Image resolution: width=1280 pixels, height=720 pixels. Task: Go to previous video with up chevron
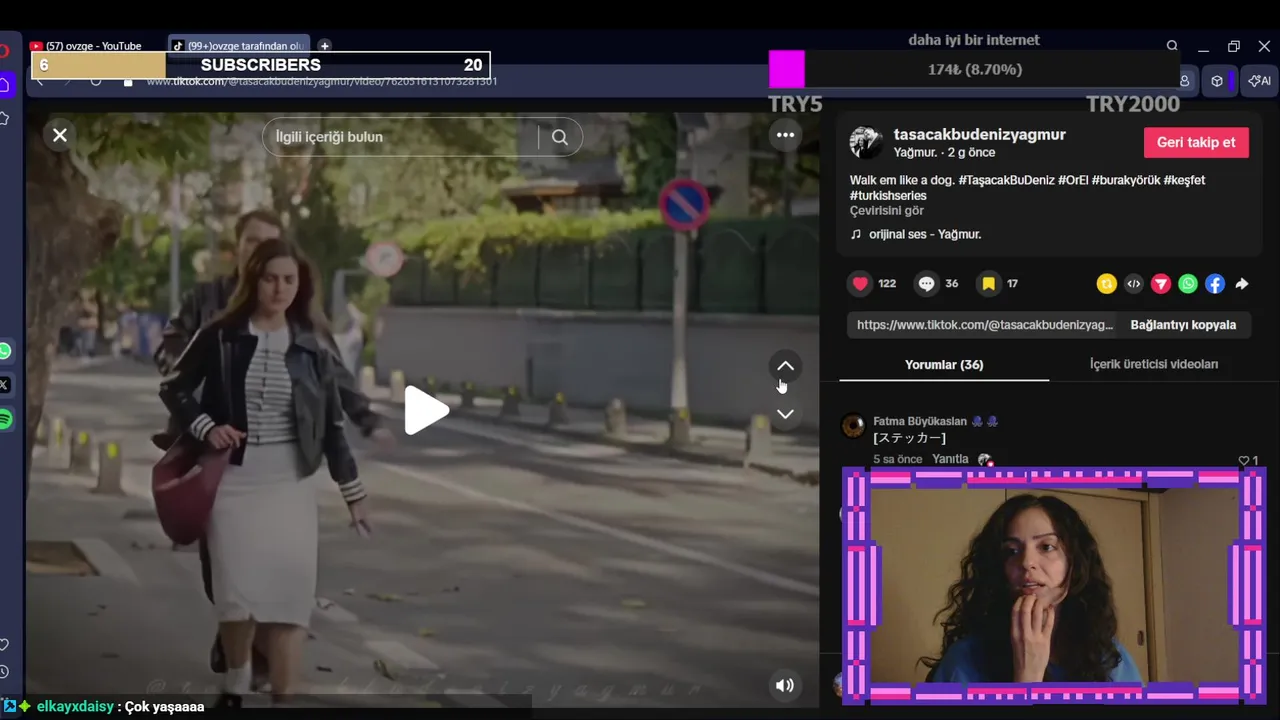click(785, 366)
